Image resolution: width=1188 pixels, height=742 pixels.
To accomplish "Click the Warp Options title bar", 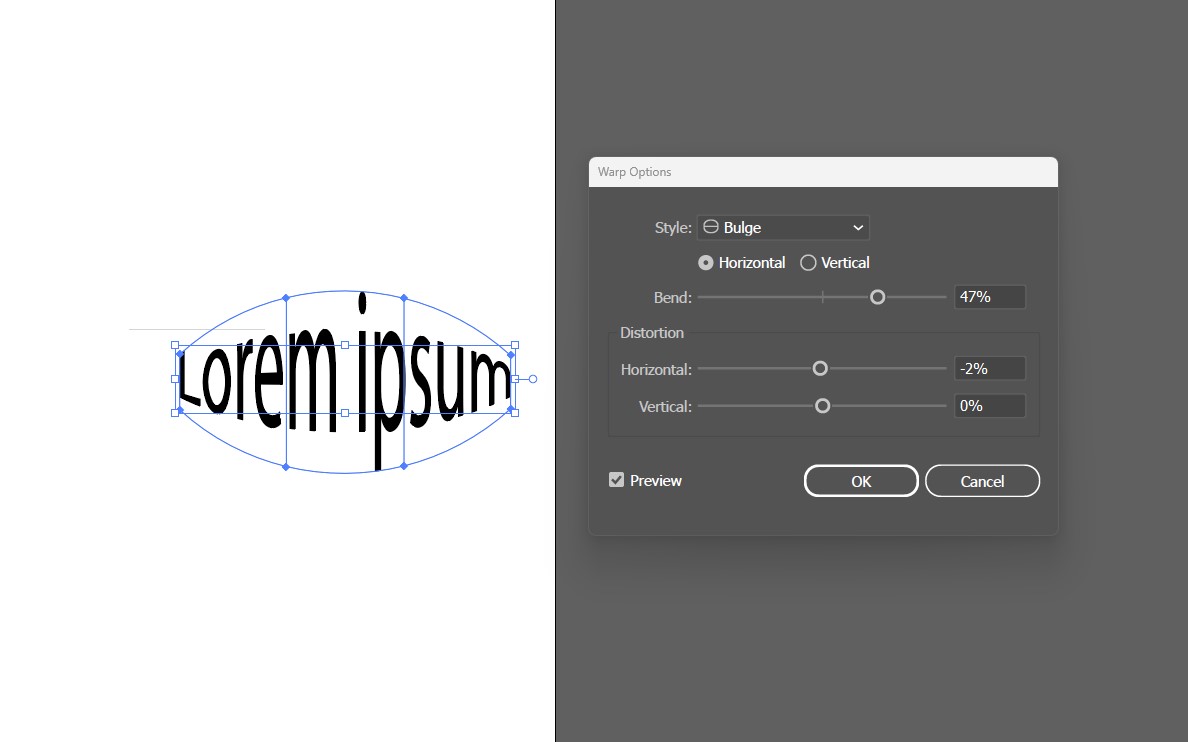I will tap(823, 171).
